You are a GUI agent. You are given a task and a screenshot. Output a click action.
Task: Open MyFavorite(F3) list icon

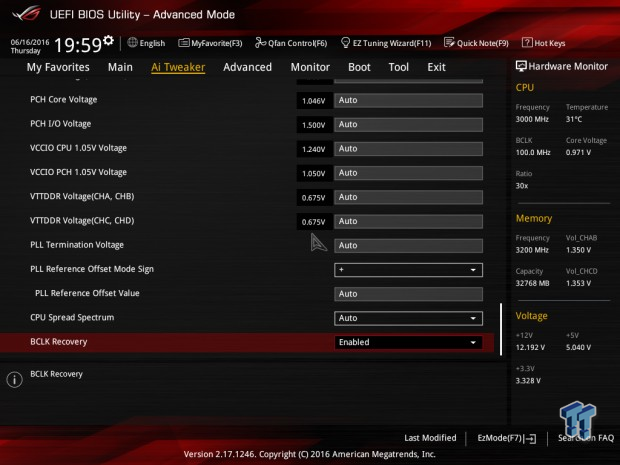point(183,43)
